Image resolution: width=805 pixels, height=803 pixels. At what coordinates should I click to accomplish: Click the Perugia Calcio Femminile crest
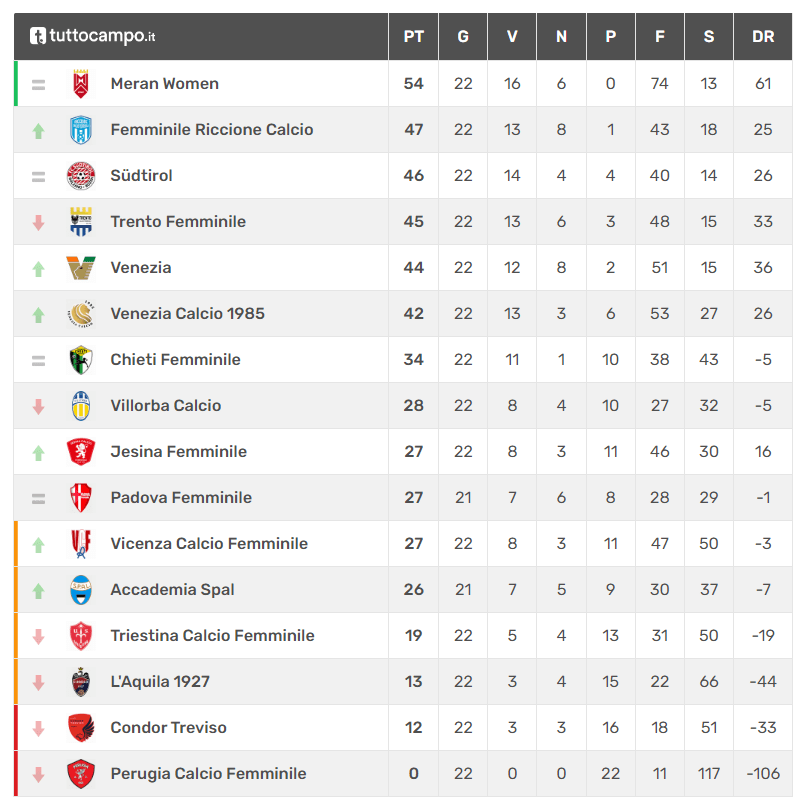click(81, 774)
